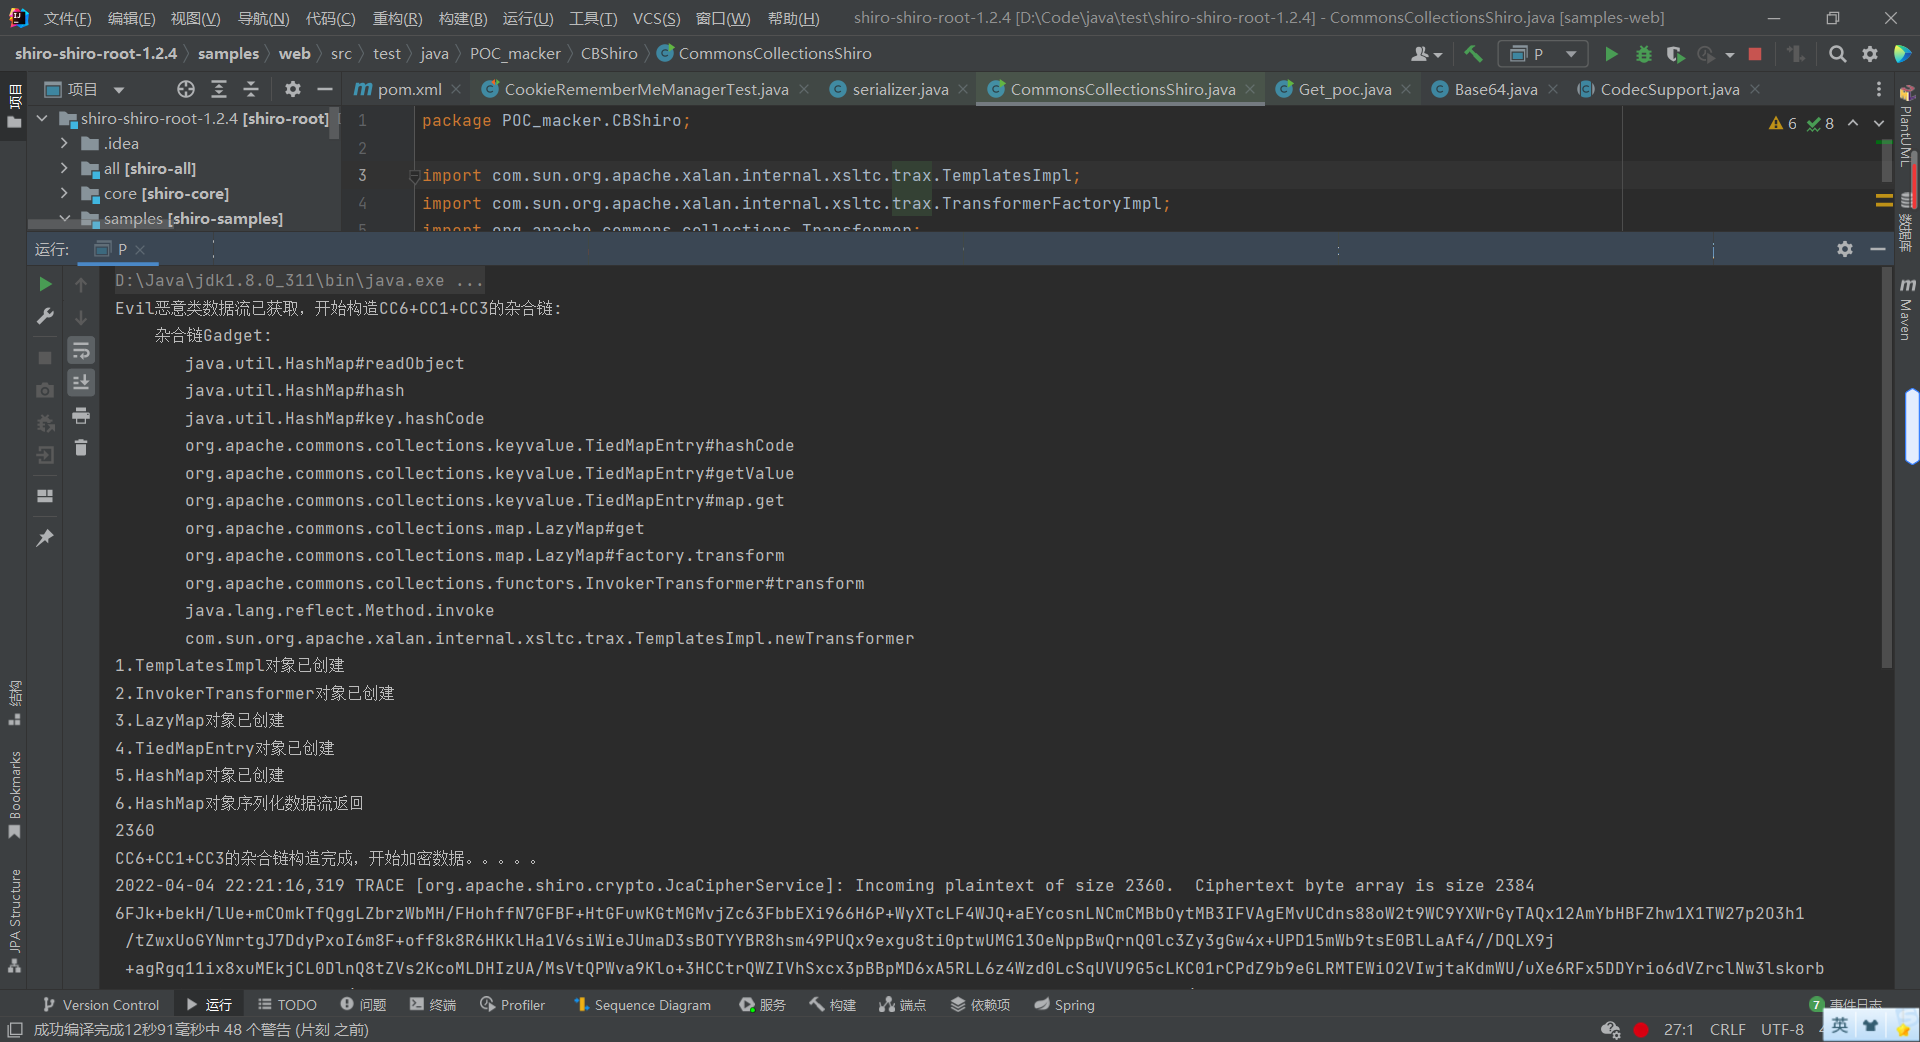Open Project panel options gear
Image resolution: width=1920 pixels, height=1042 pixels.
coord(292,89)
